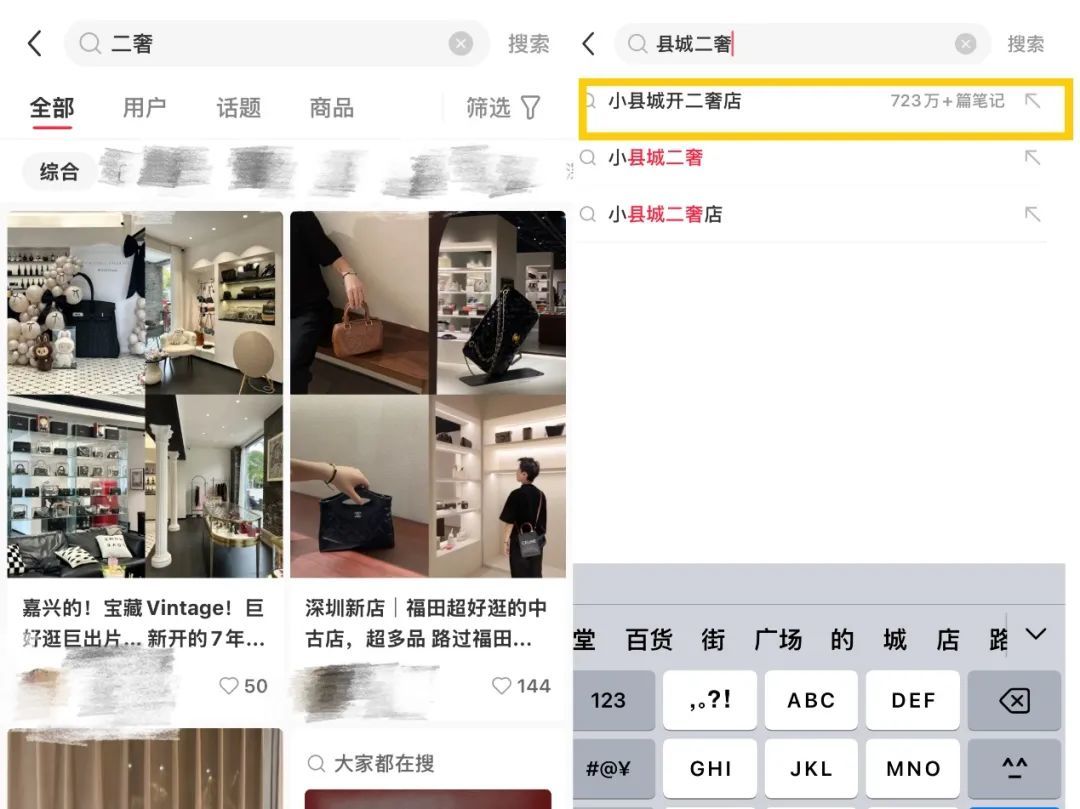Tap the backspace key on keyboard
This screenshot has width=1080, height=809.
pyautogui.click(x=1014, y=700)
